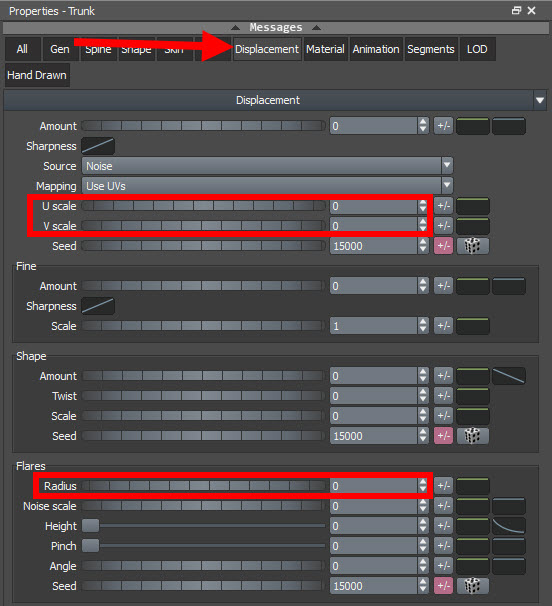Viewport: 552px width, 606px height.
Task: Step the Displacement Seed value spinner
Action: [423, 246]
